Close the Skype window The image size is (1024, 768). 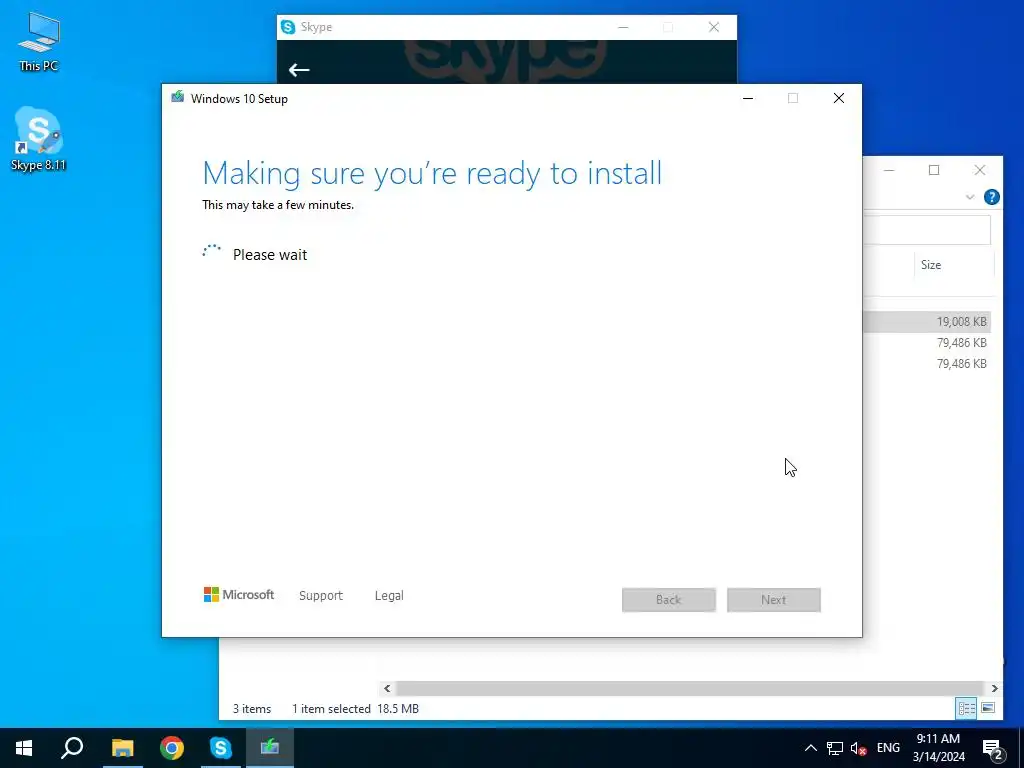coord(714,27)
